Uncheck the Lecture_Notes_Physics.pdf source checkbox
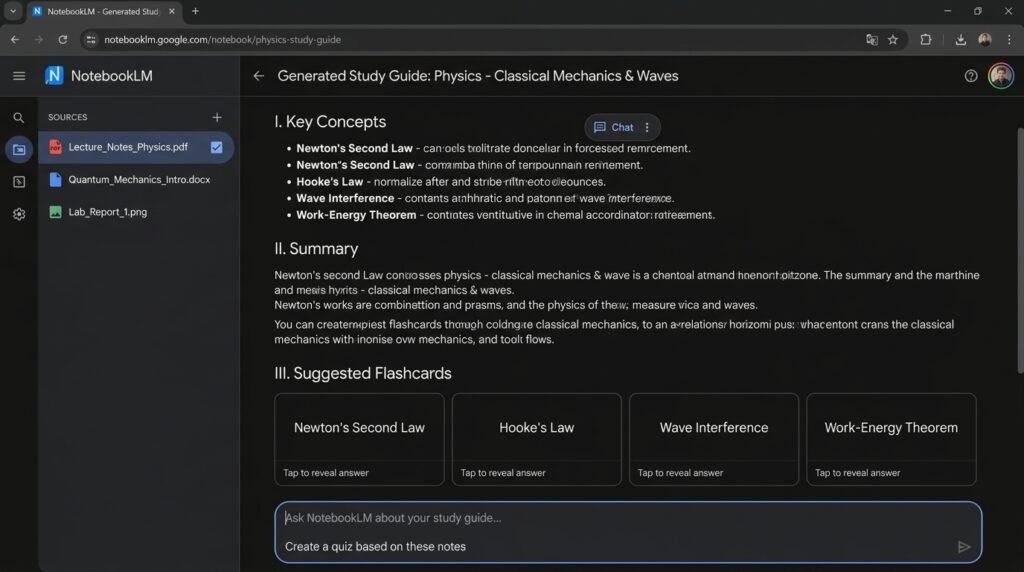The height and width of the screenshot is (572, 1024). pyautogui.click(x=216, y=147)
